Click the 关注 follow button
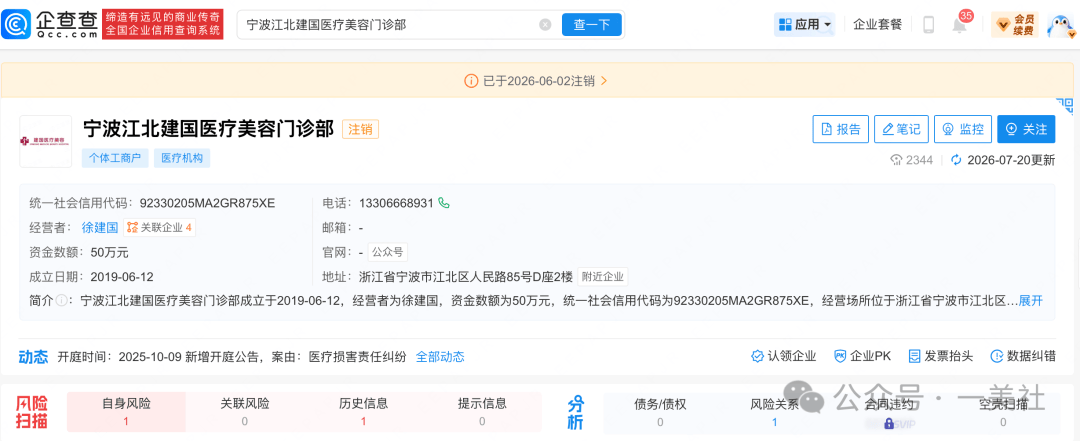 pos(1026,129)
